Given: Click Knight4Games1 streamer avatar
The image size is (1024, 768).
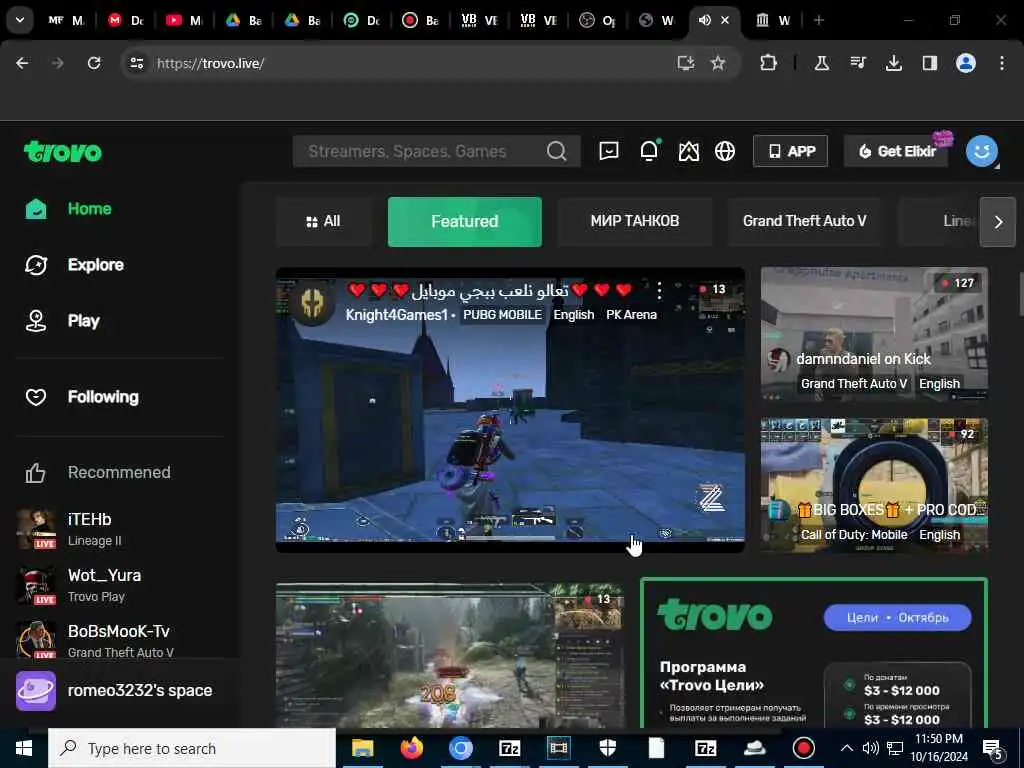Looking at the screenshot, I should pos(312,304).
